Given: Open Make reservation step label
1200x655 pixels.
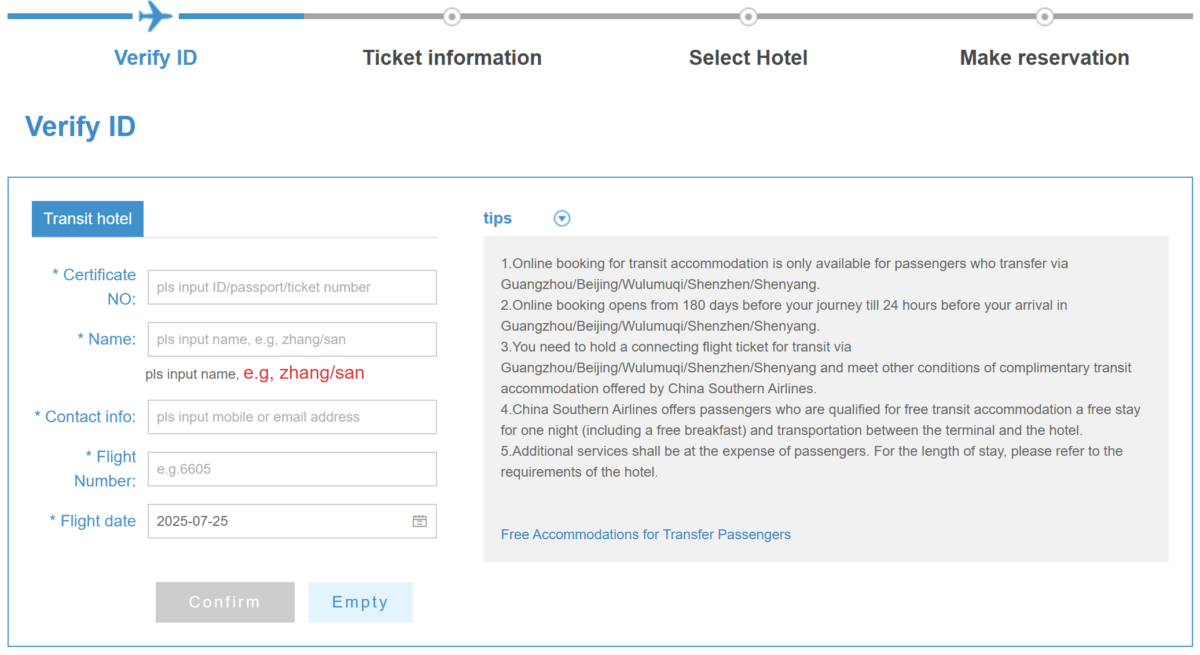Looking at the screenshot, I should (1045, 58).
